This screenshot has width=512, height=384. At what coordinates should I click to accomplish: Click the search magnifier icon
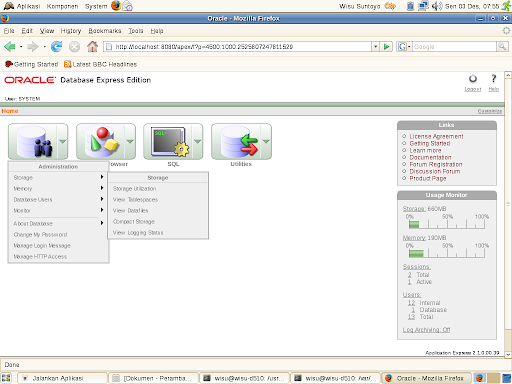[x=502, y=47]
